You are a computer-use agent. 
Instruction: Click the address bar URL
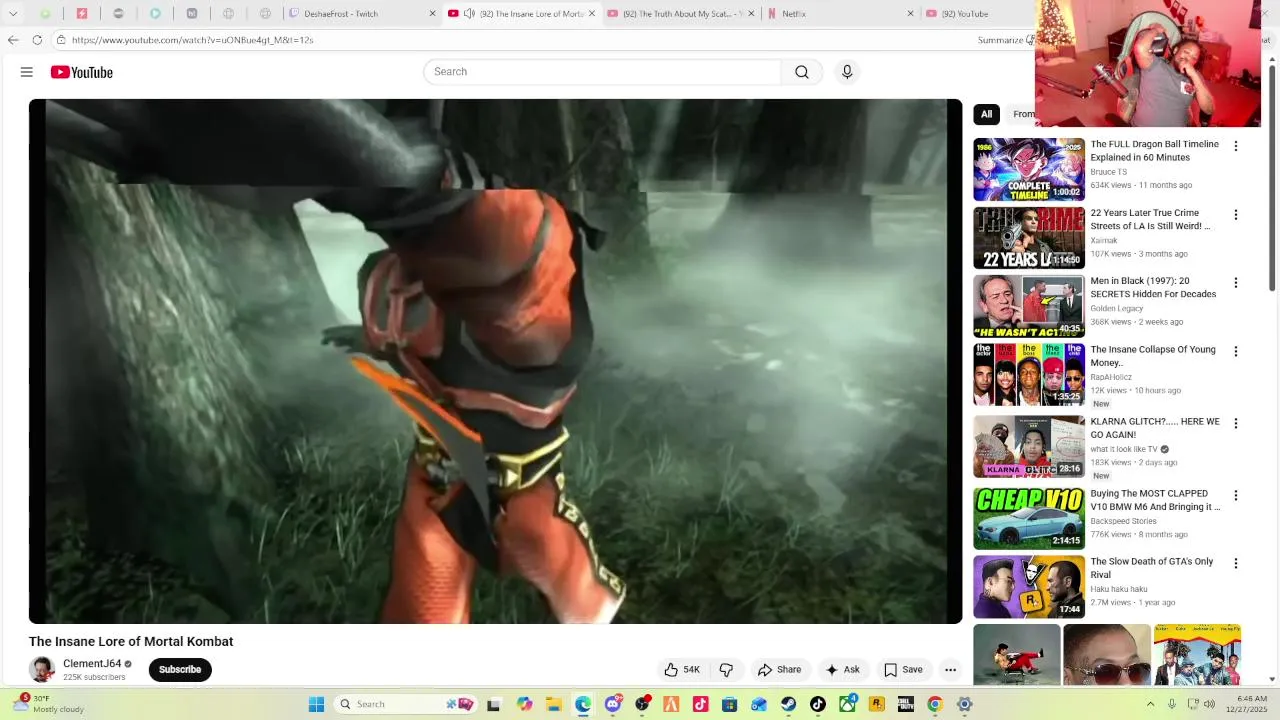pos(193,40)
